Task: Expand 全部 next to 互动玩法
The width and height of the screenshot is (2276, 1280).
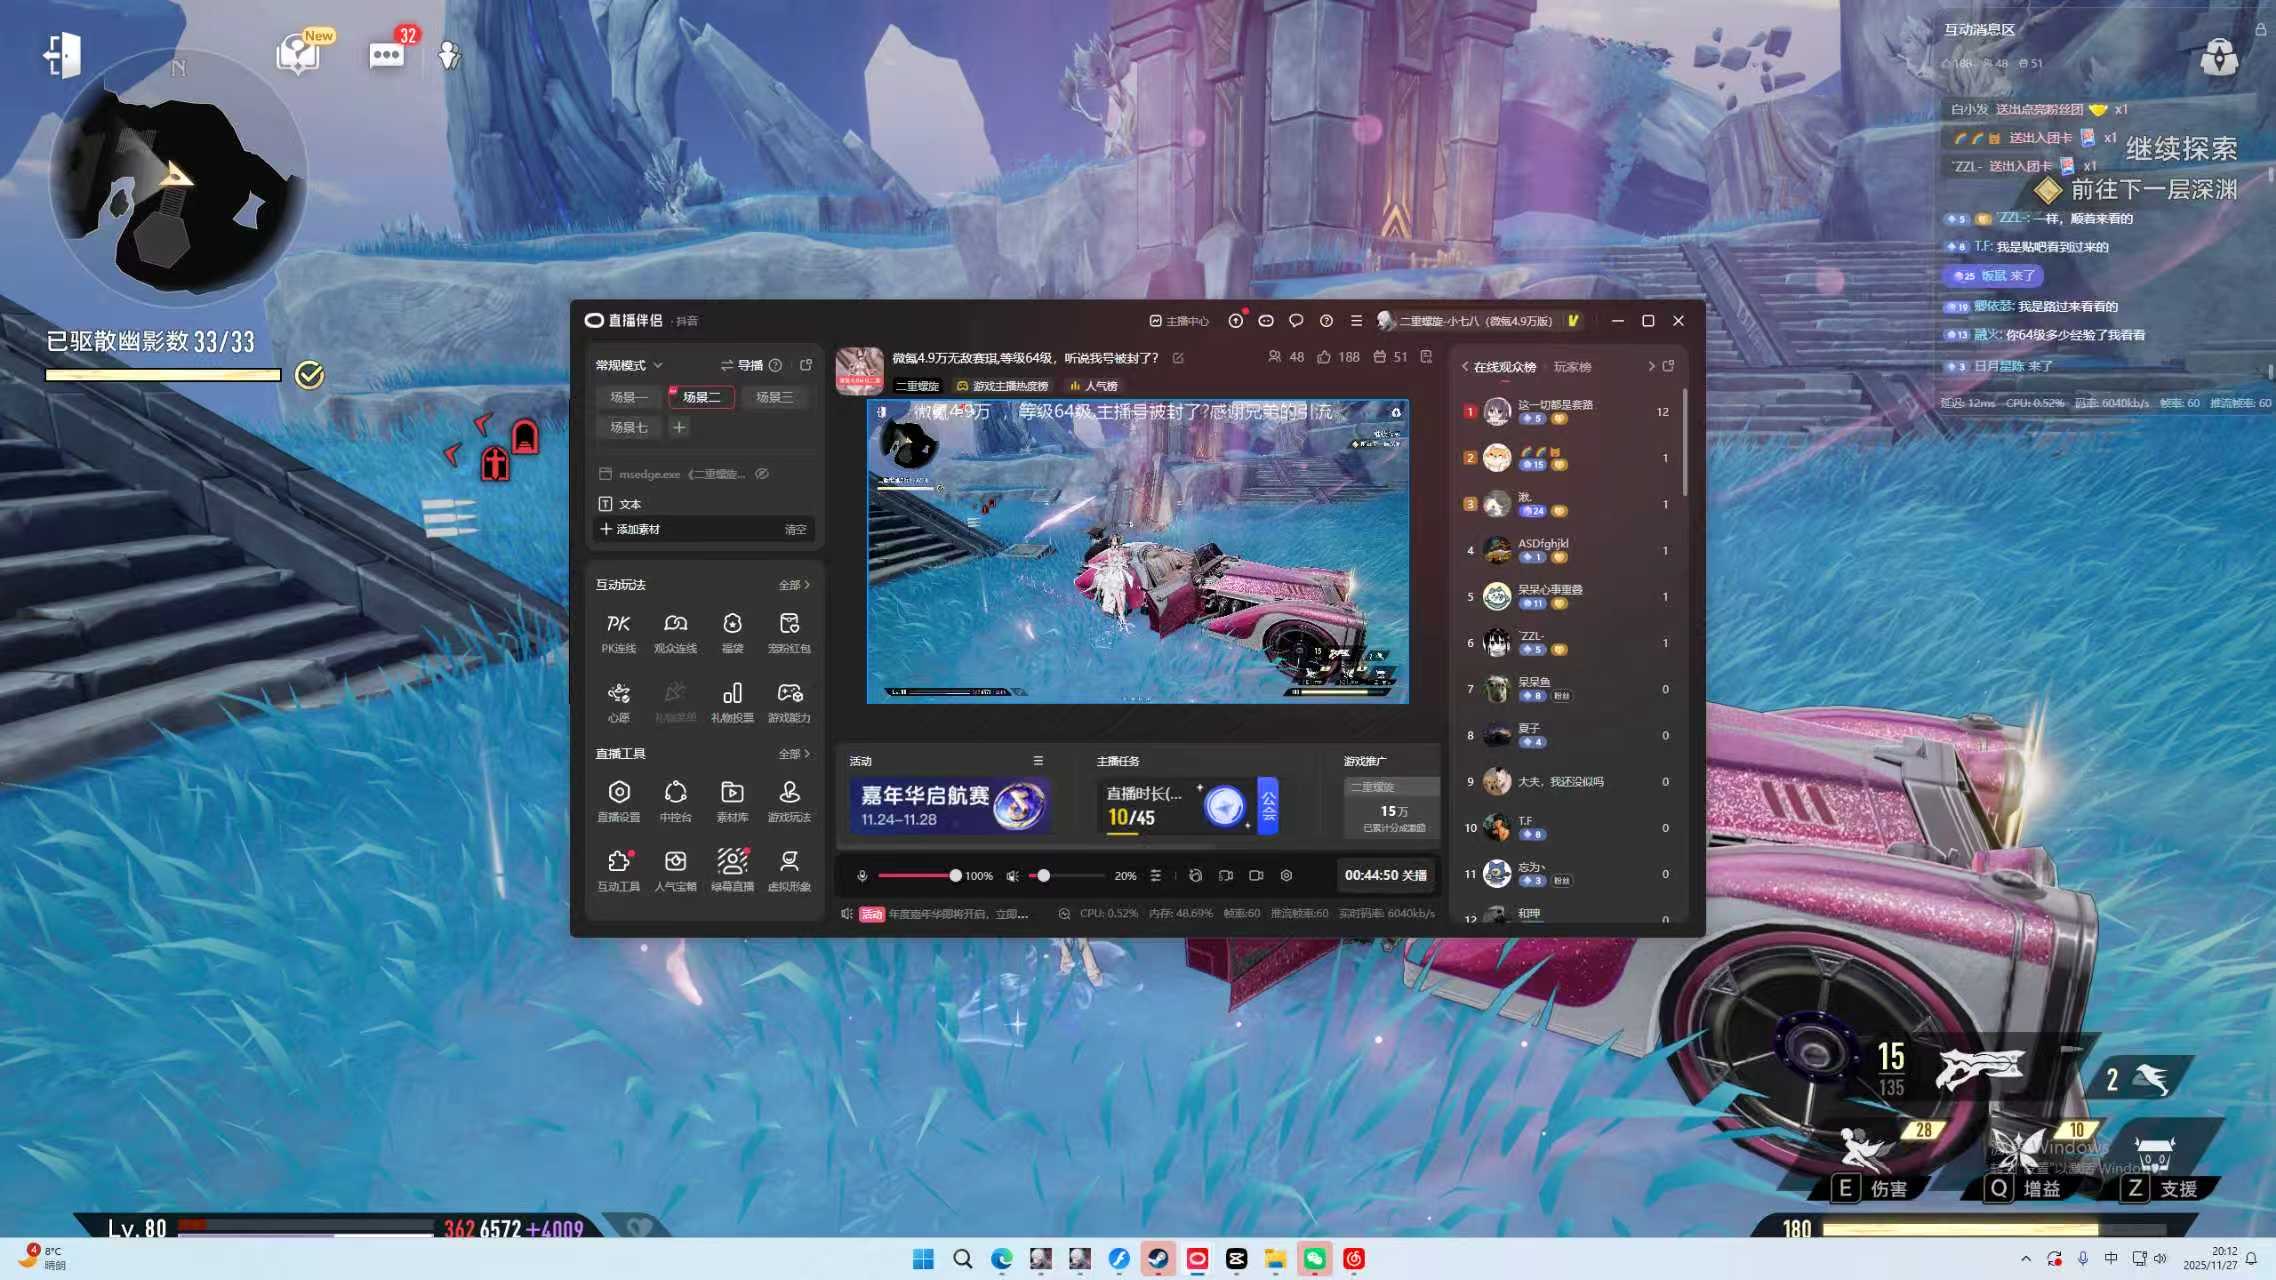Action: (794, 585)
